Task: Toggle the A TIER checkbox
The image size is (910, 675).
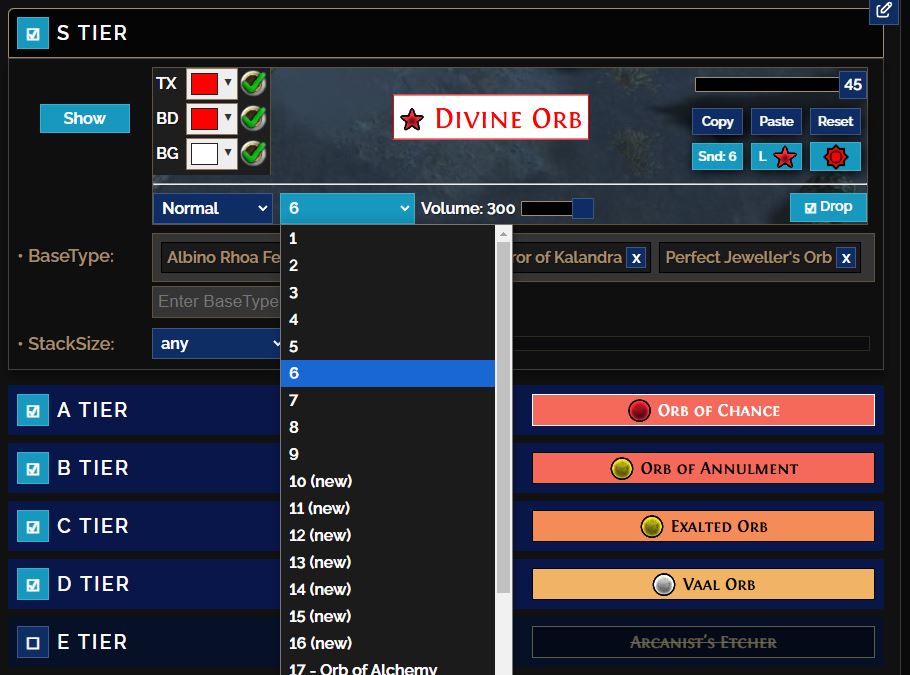Action: pyautogui.click(x=33, y=411)
